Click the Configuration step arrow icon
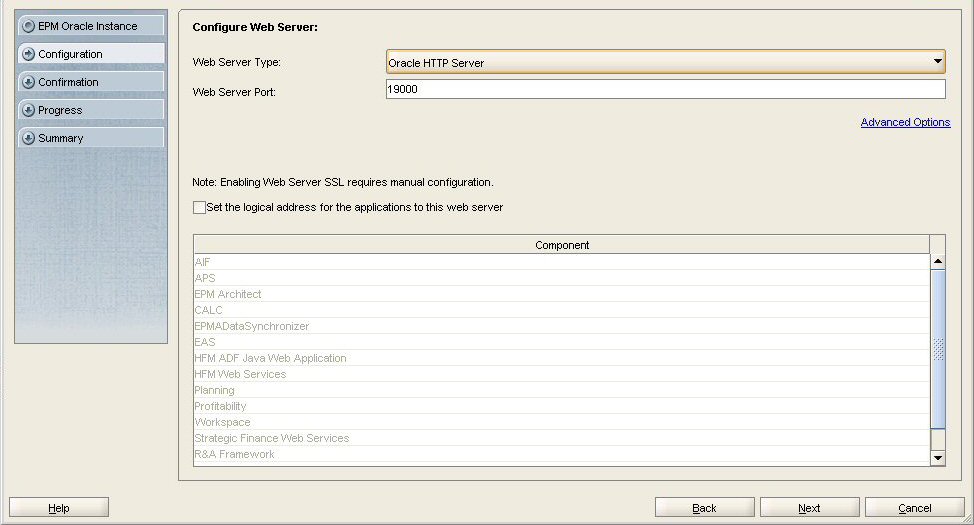The width and height of the screenshot is (974, 525). coord(29,54)
